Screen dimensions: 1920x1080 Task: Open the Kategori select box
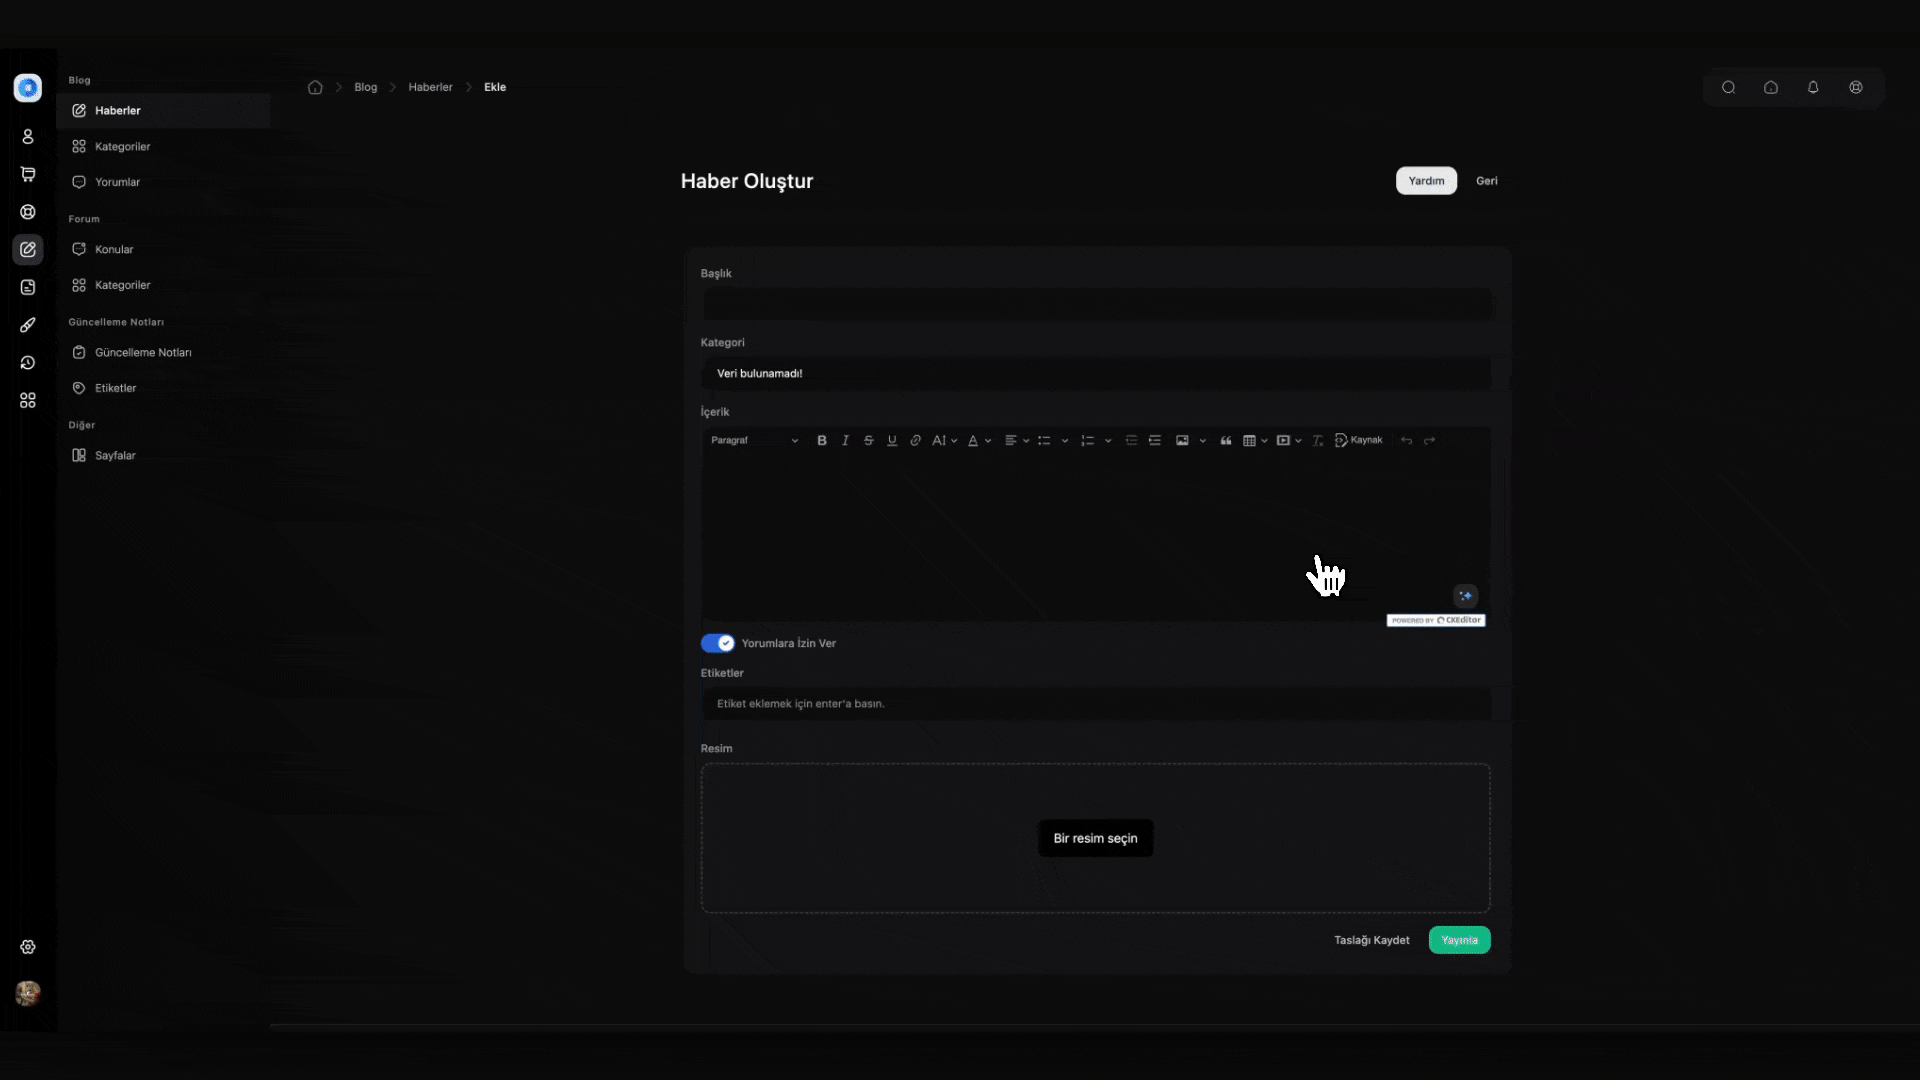(x=1096, y=373)
